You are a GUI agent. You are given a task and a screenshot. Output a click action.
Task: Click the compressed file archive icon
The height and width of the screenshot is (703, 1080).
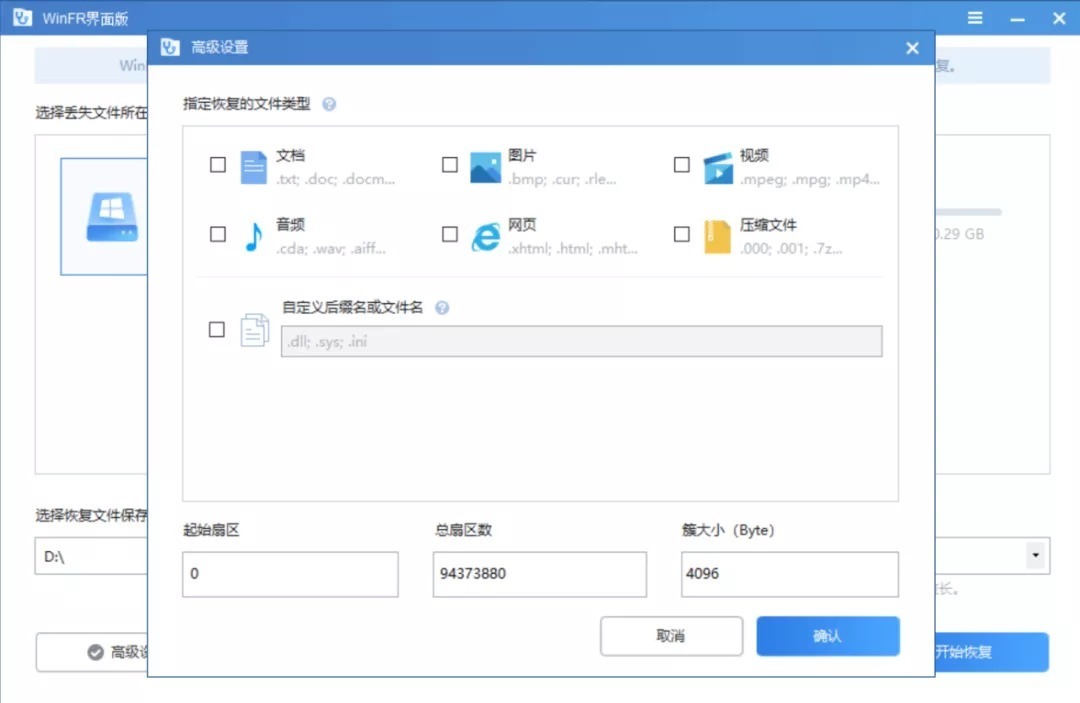click(717, 236)
